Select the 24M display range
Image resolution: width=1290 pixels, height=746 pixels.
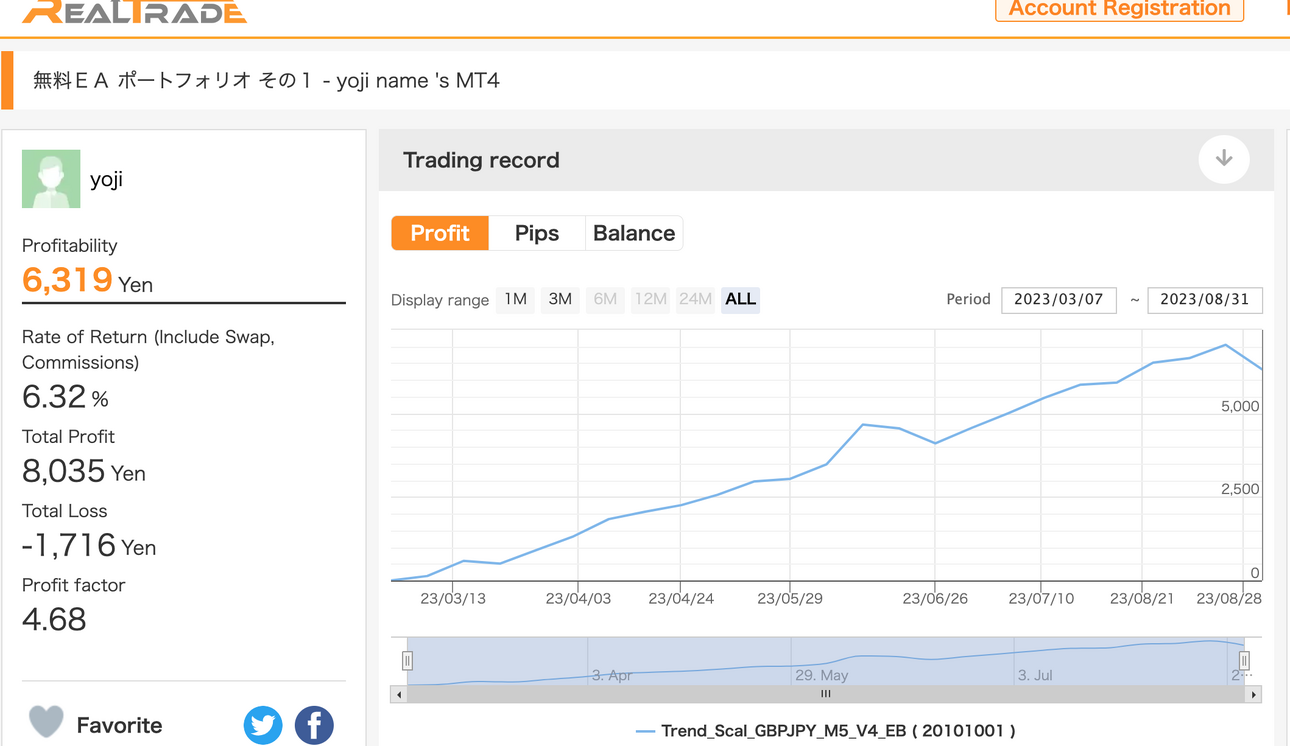click(x=695, y=299)
